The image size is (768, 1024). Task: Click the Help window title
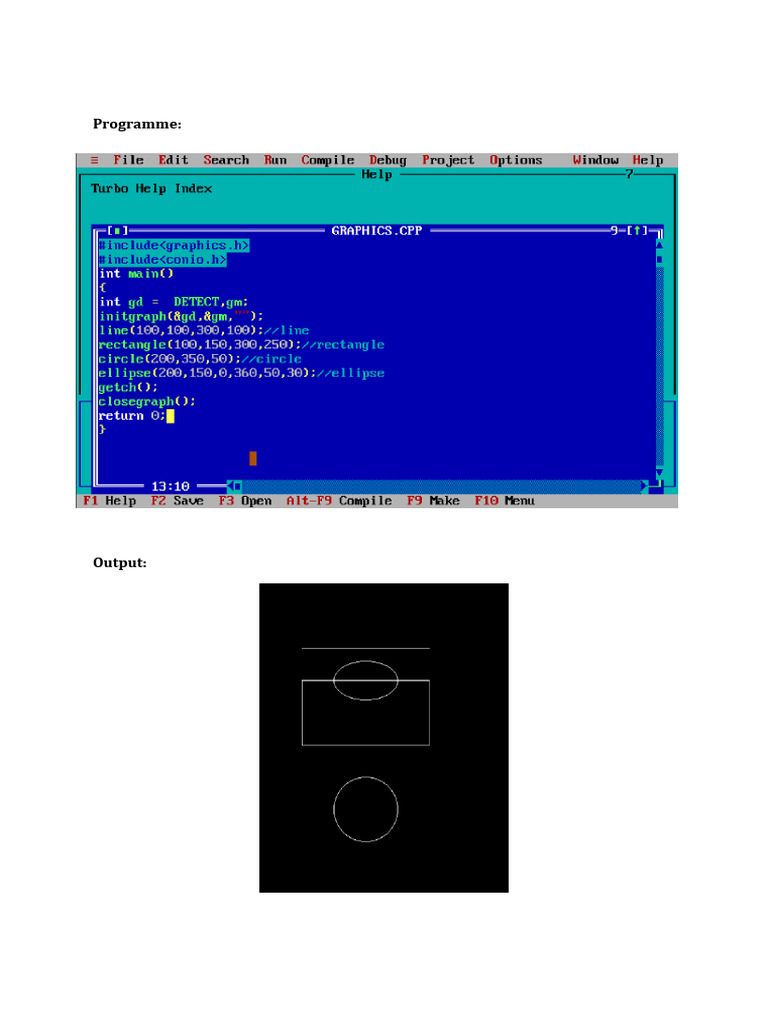pos(377,174)
